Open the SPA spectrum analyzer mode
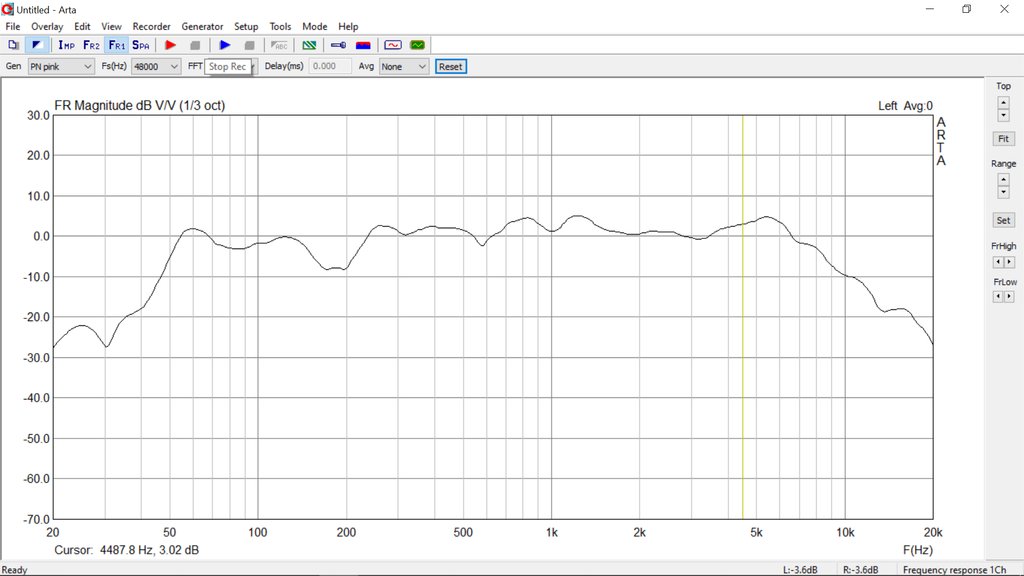Screen dimensions: 1024x576 click(x=141, y=45)
